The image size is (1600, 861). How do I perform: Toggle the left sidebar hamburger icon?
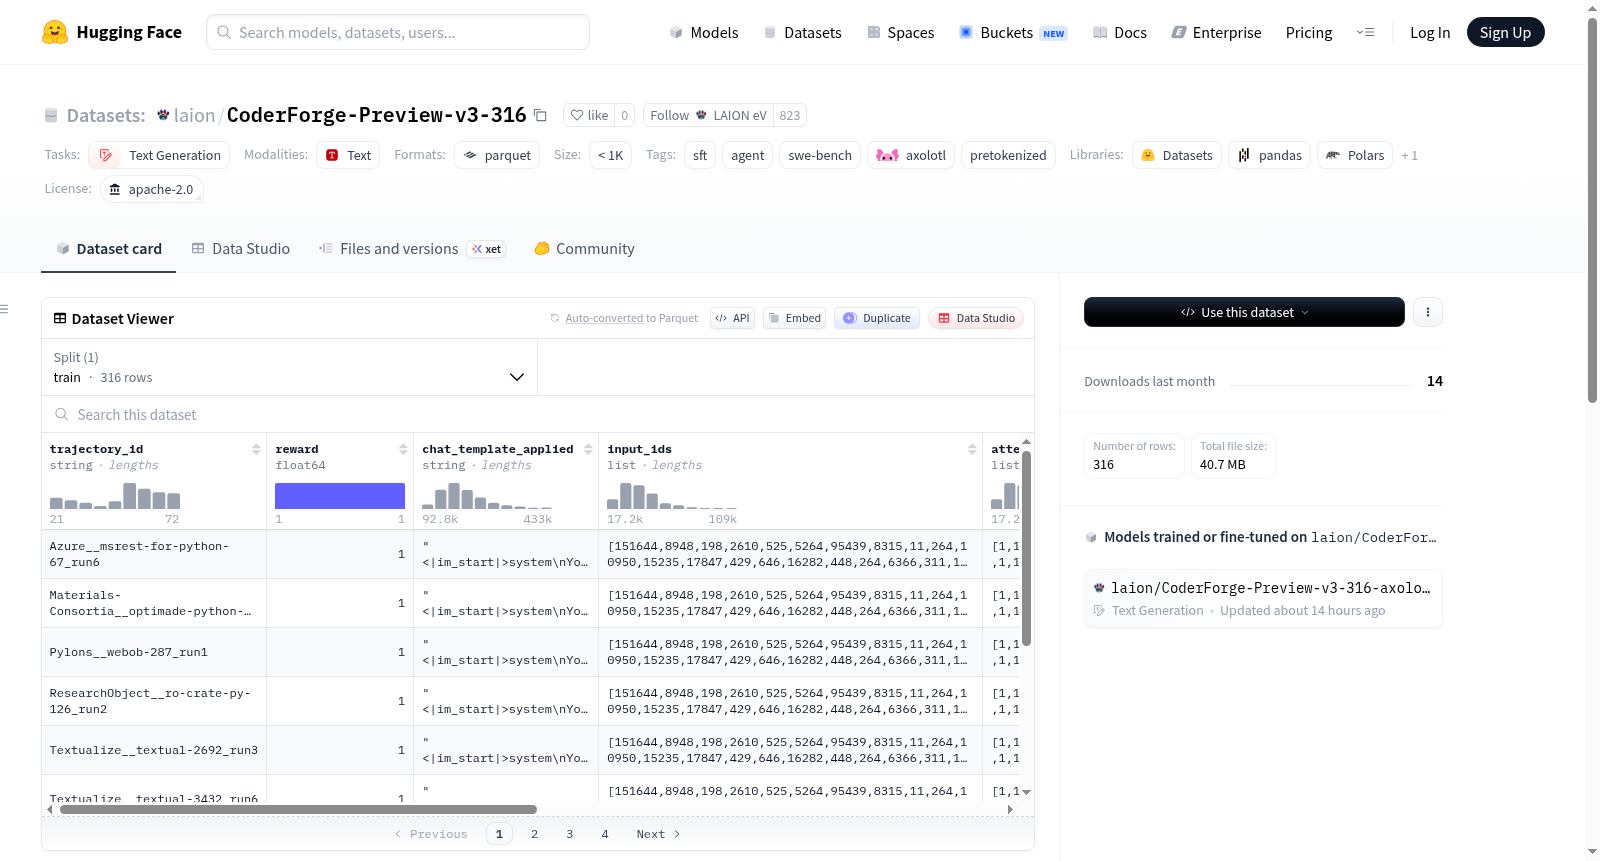pos(4,309)
